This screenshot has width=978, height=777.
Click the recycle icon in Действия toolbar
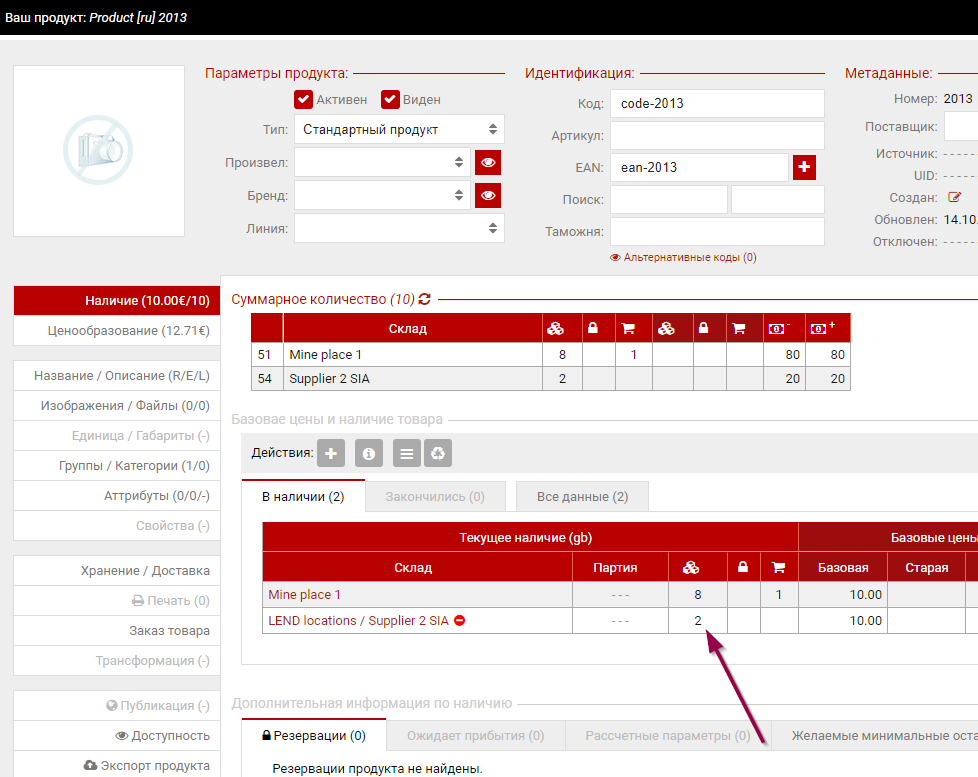438,453
